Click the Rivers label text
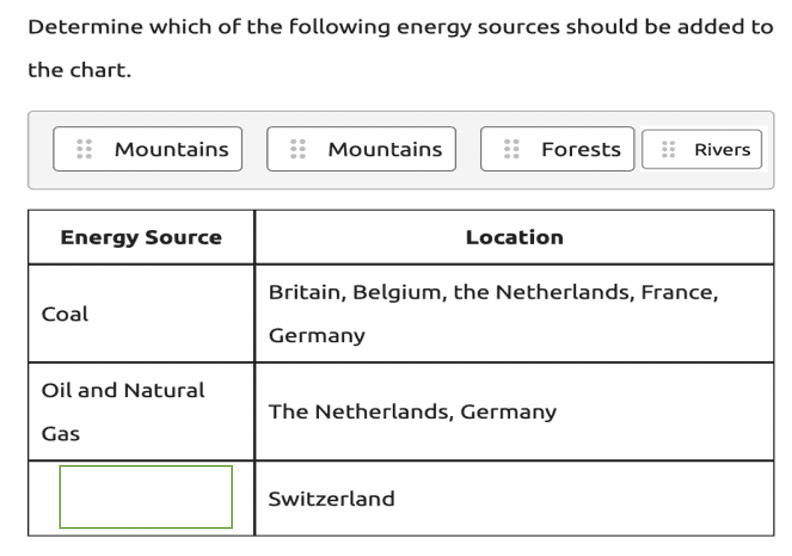The image size is (792, 556). point(722,149)
